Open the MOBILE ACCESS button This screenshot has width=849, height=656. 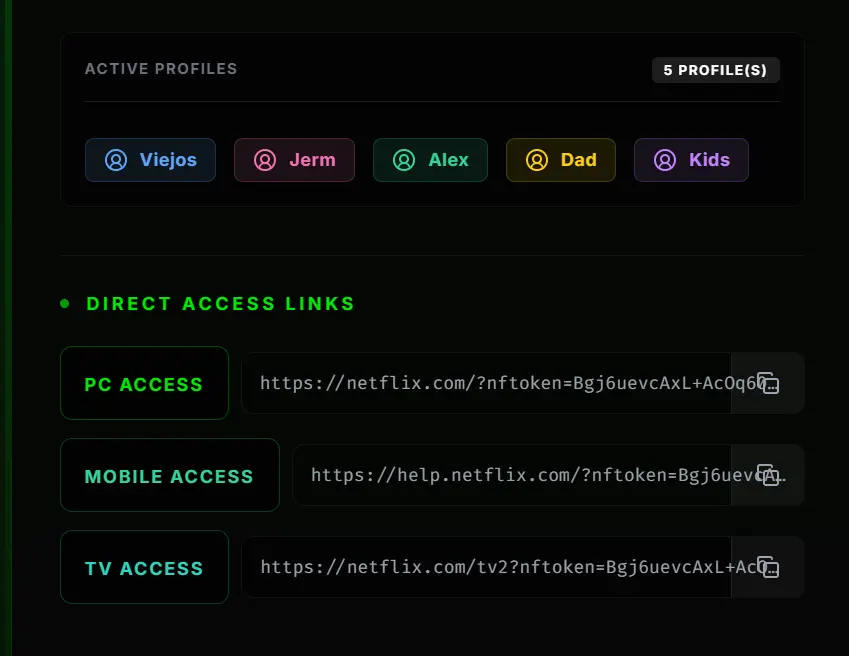[x=170, y=475]
